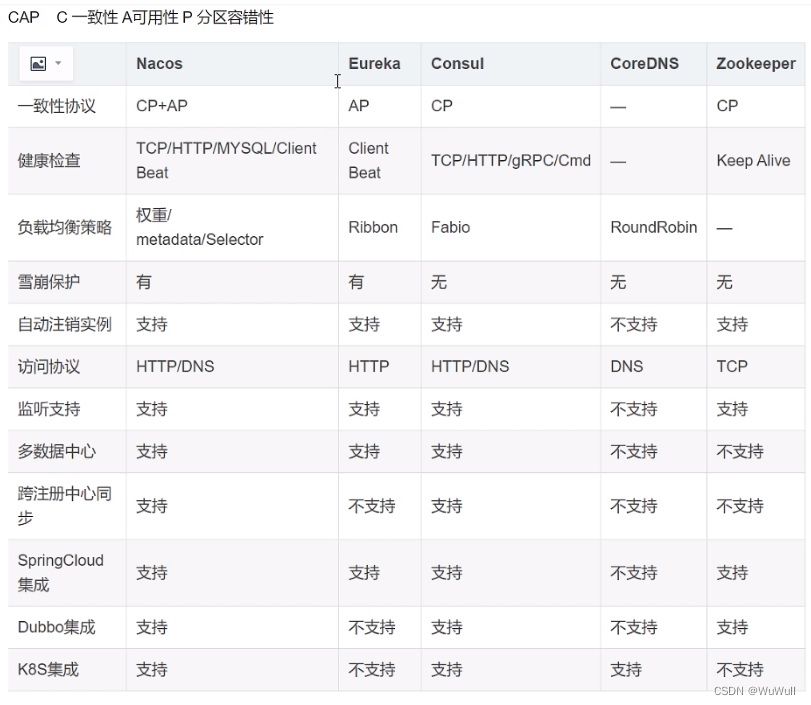The image size is (811, 705).
Task: Select the Consul column header
Action: (x=457, y=63)
